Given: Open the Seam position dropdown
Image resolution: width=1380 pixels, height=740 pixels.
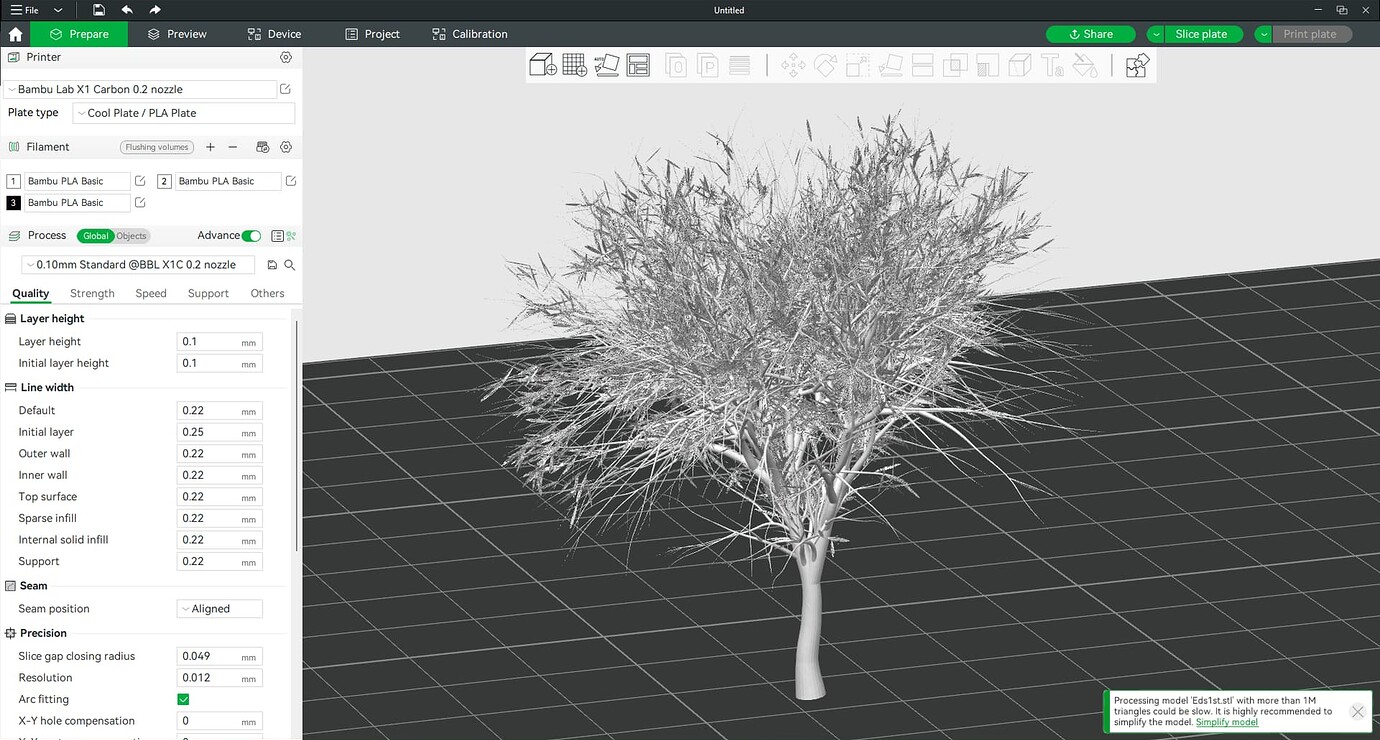Looking at the screenshot, I should point(220,608).
